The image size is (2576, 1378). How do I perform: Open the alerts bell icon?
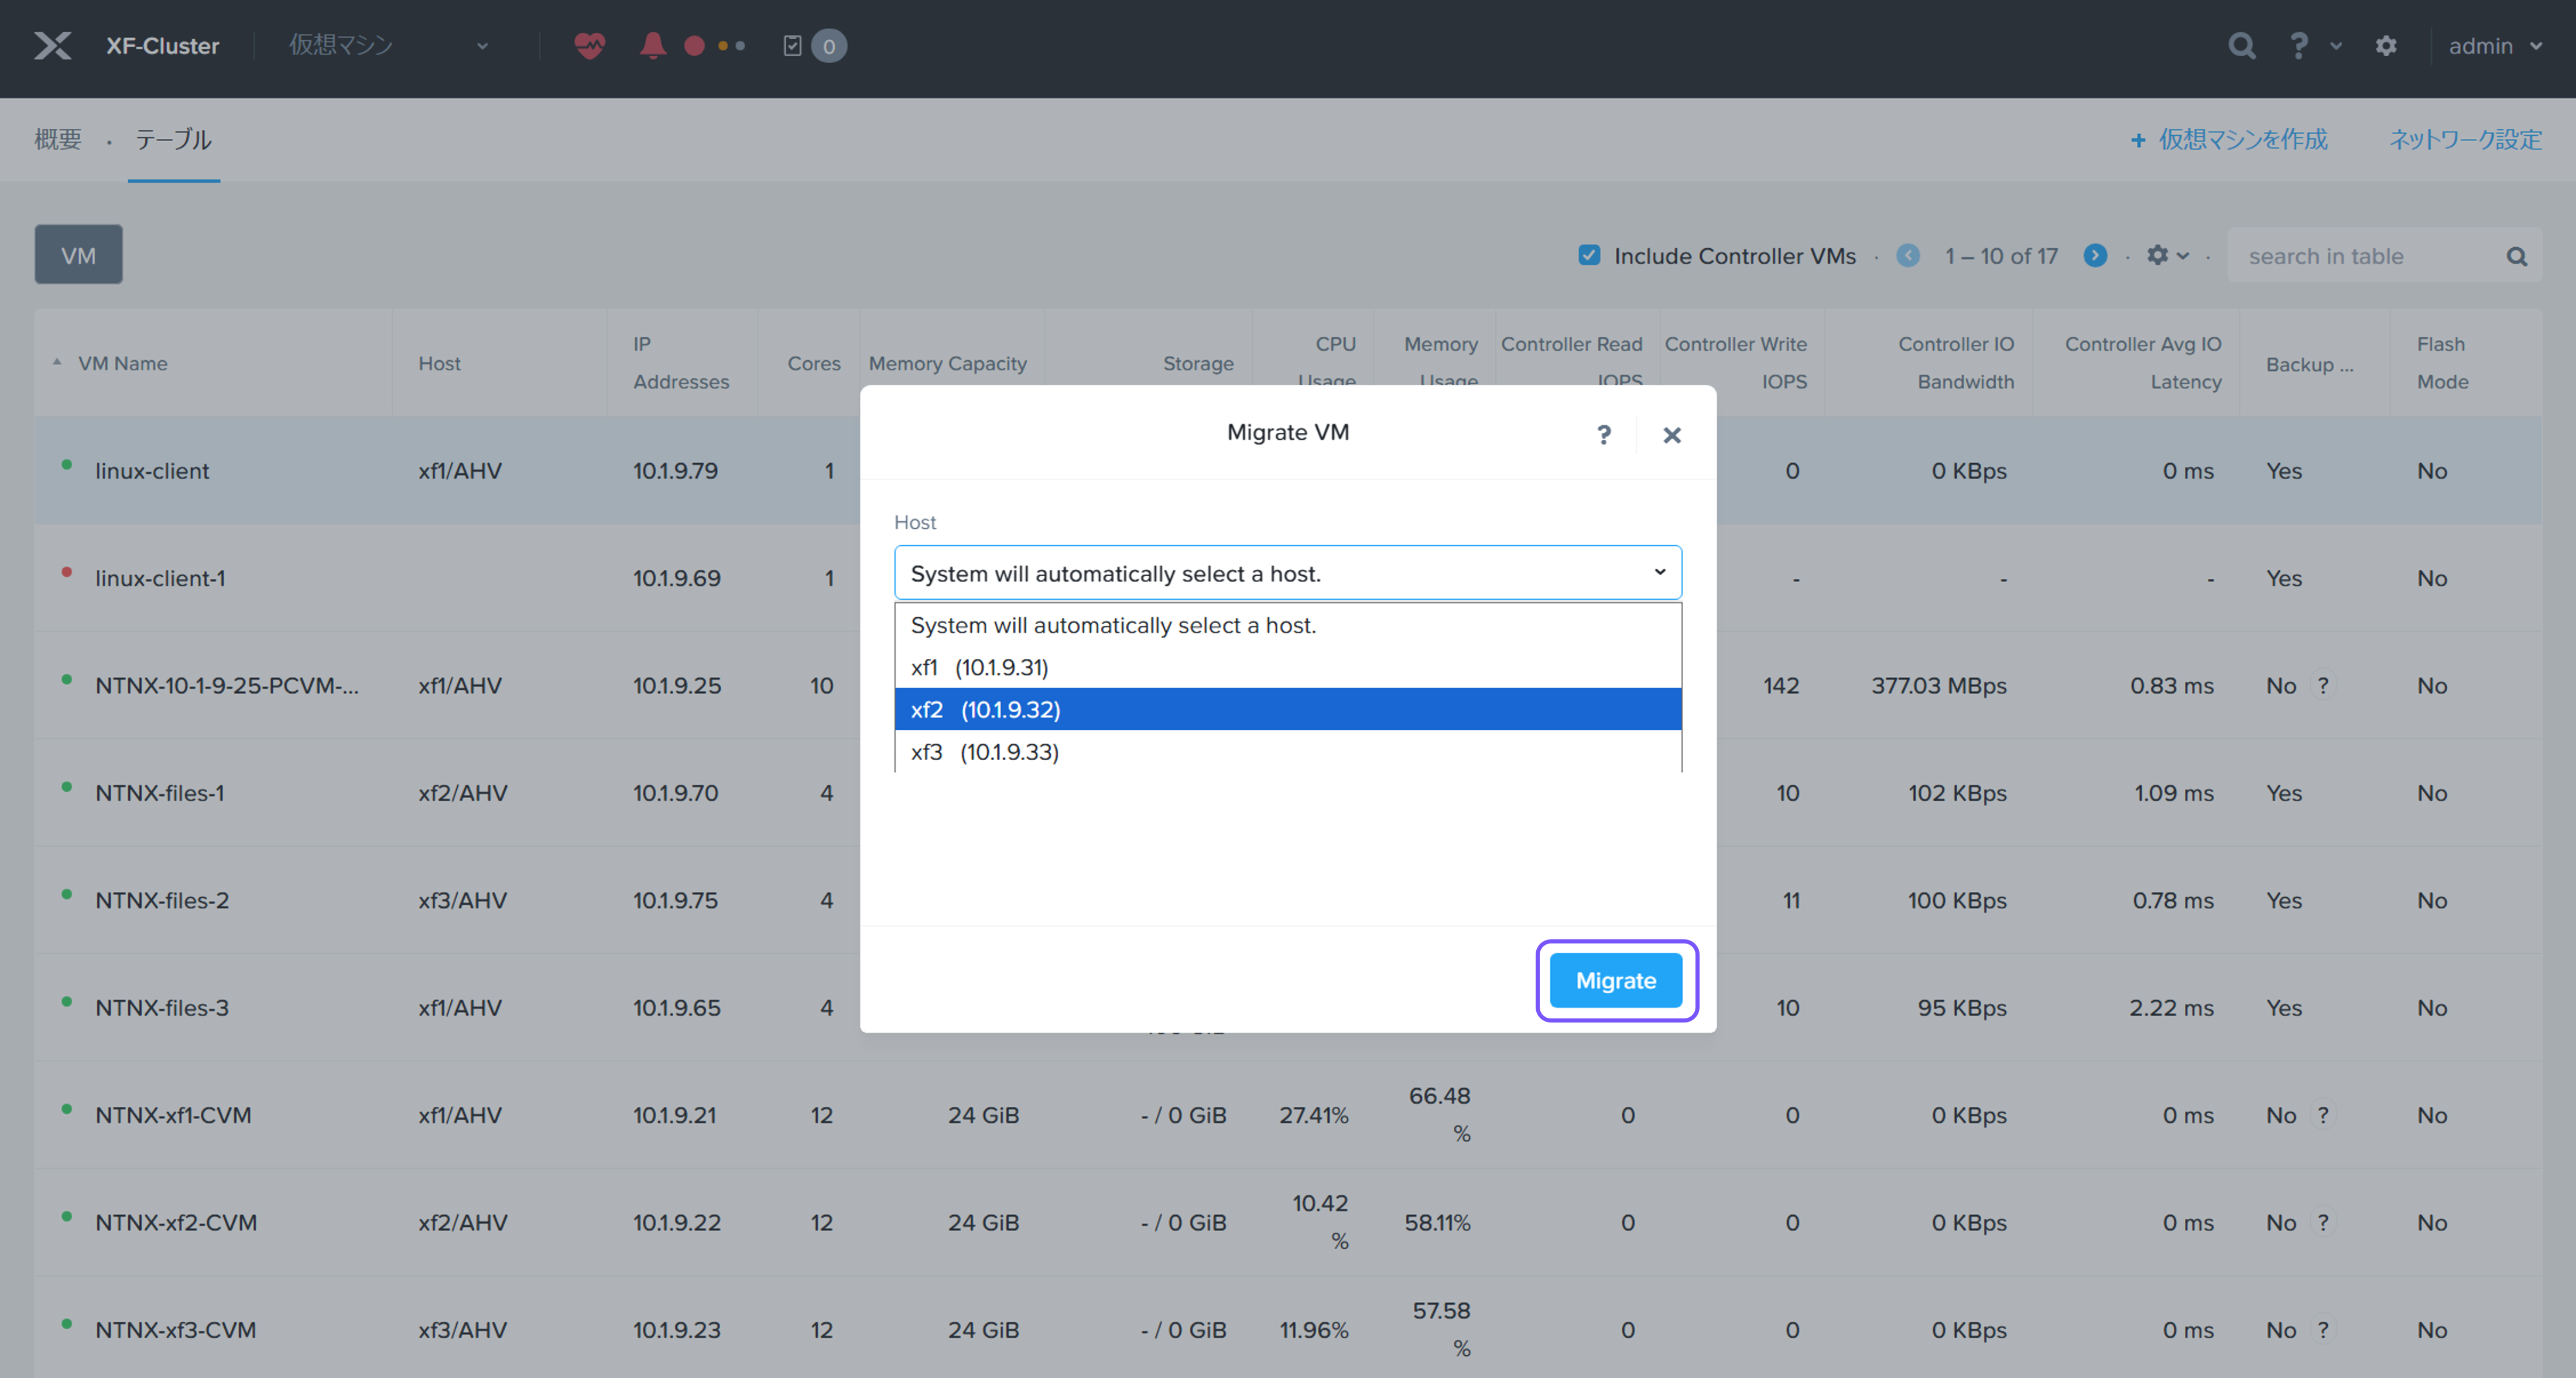(652, 46)
